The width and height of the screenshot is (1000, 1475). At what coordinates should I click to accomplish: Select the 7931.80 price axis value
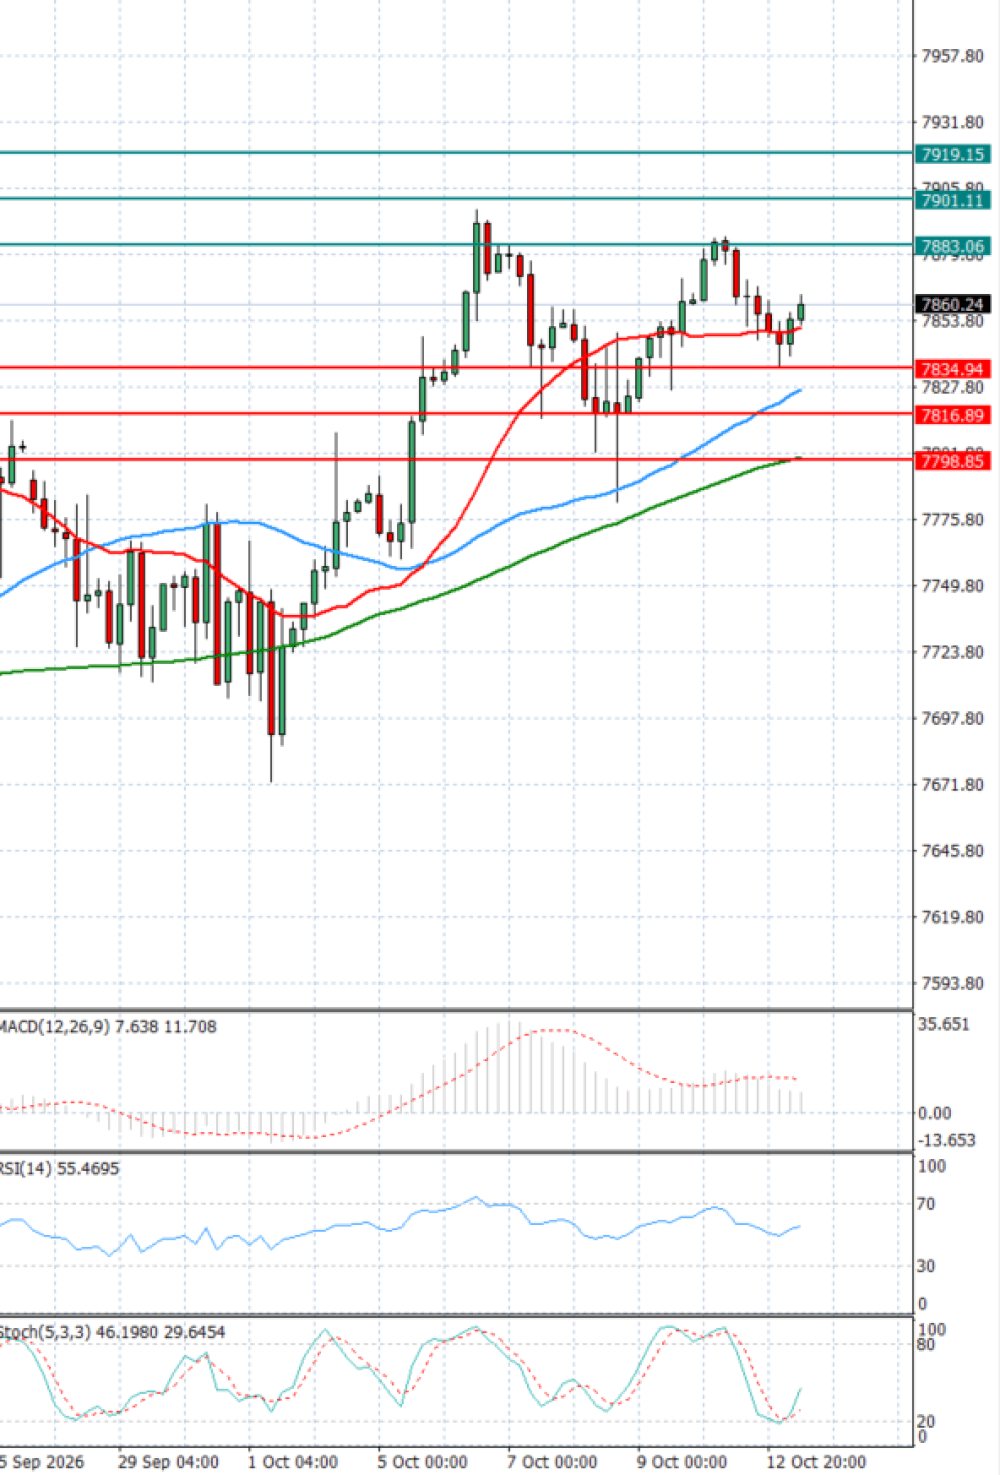(952, 122)
